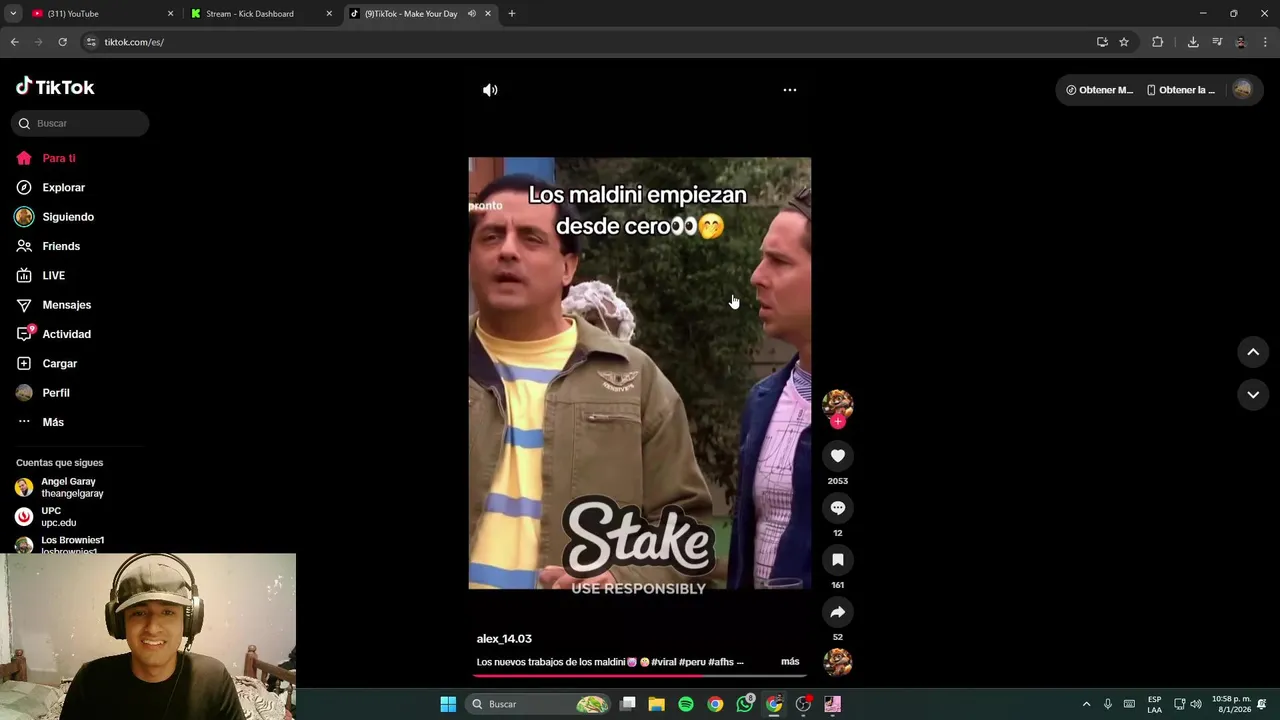The width and height of the screenshot is (1280, 720).
Task: Open volume control in system tray
Action: pyautogui.click(x=1196, y=704)
